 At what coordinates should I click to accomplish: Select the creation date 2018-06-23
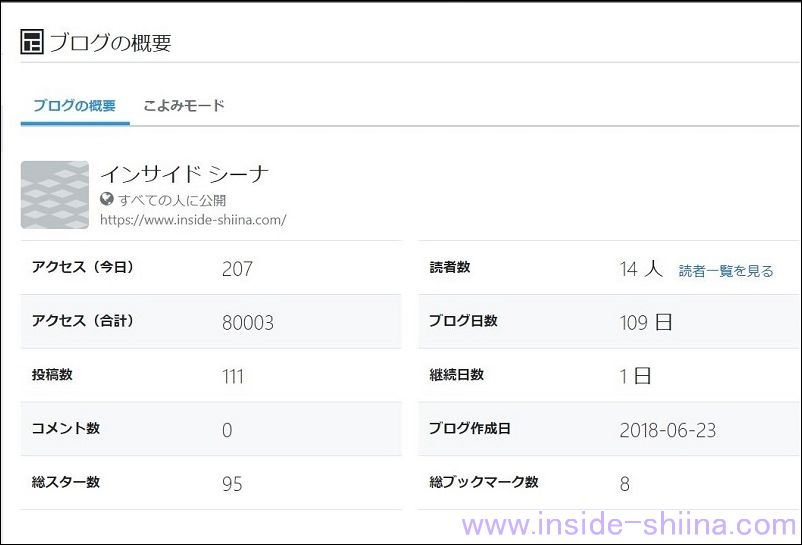coord(667,430)
